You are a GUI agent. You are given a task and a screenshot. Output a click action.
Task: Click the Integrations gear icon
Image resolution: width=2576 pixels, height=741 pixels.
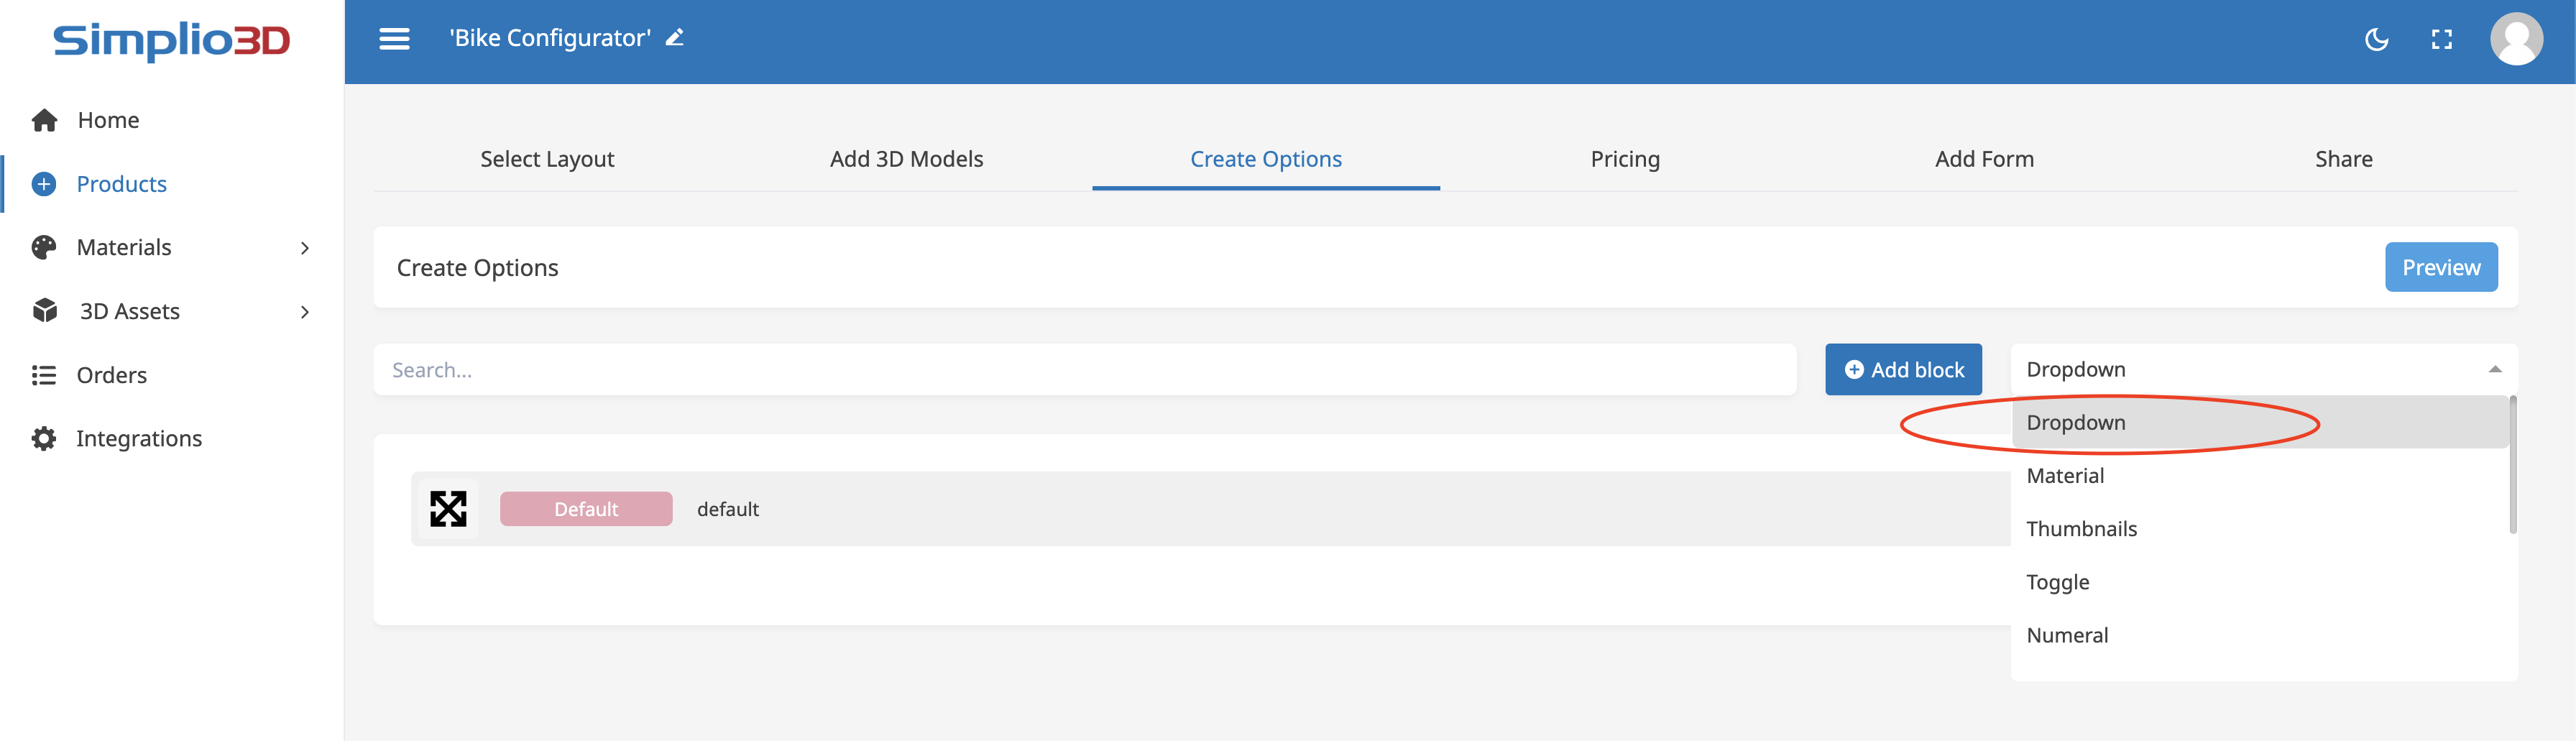tap(44, 439)
